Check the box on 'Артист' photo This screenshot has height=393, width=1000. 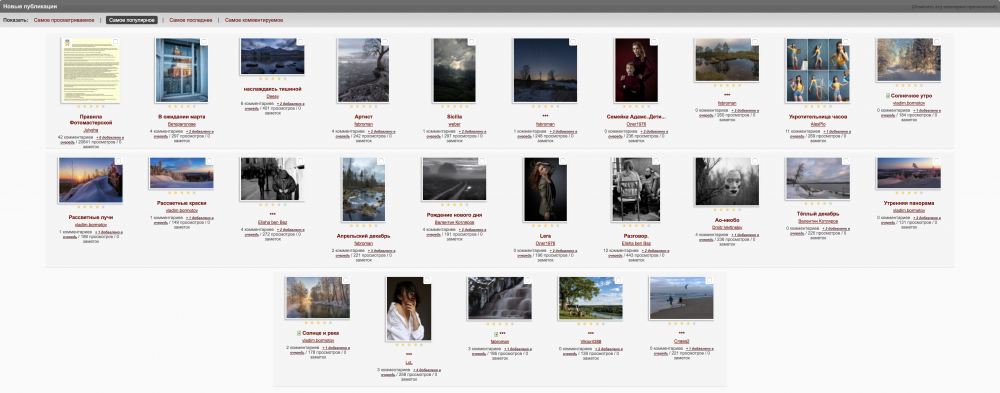coord(385,42)
